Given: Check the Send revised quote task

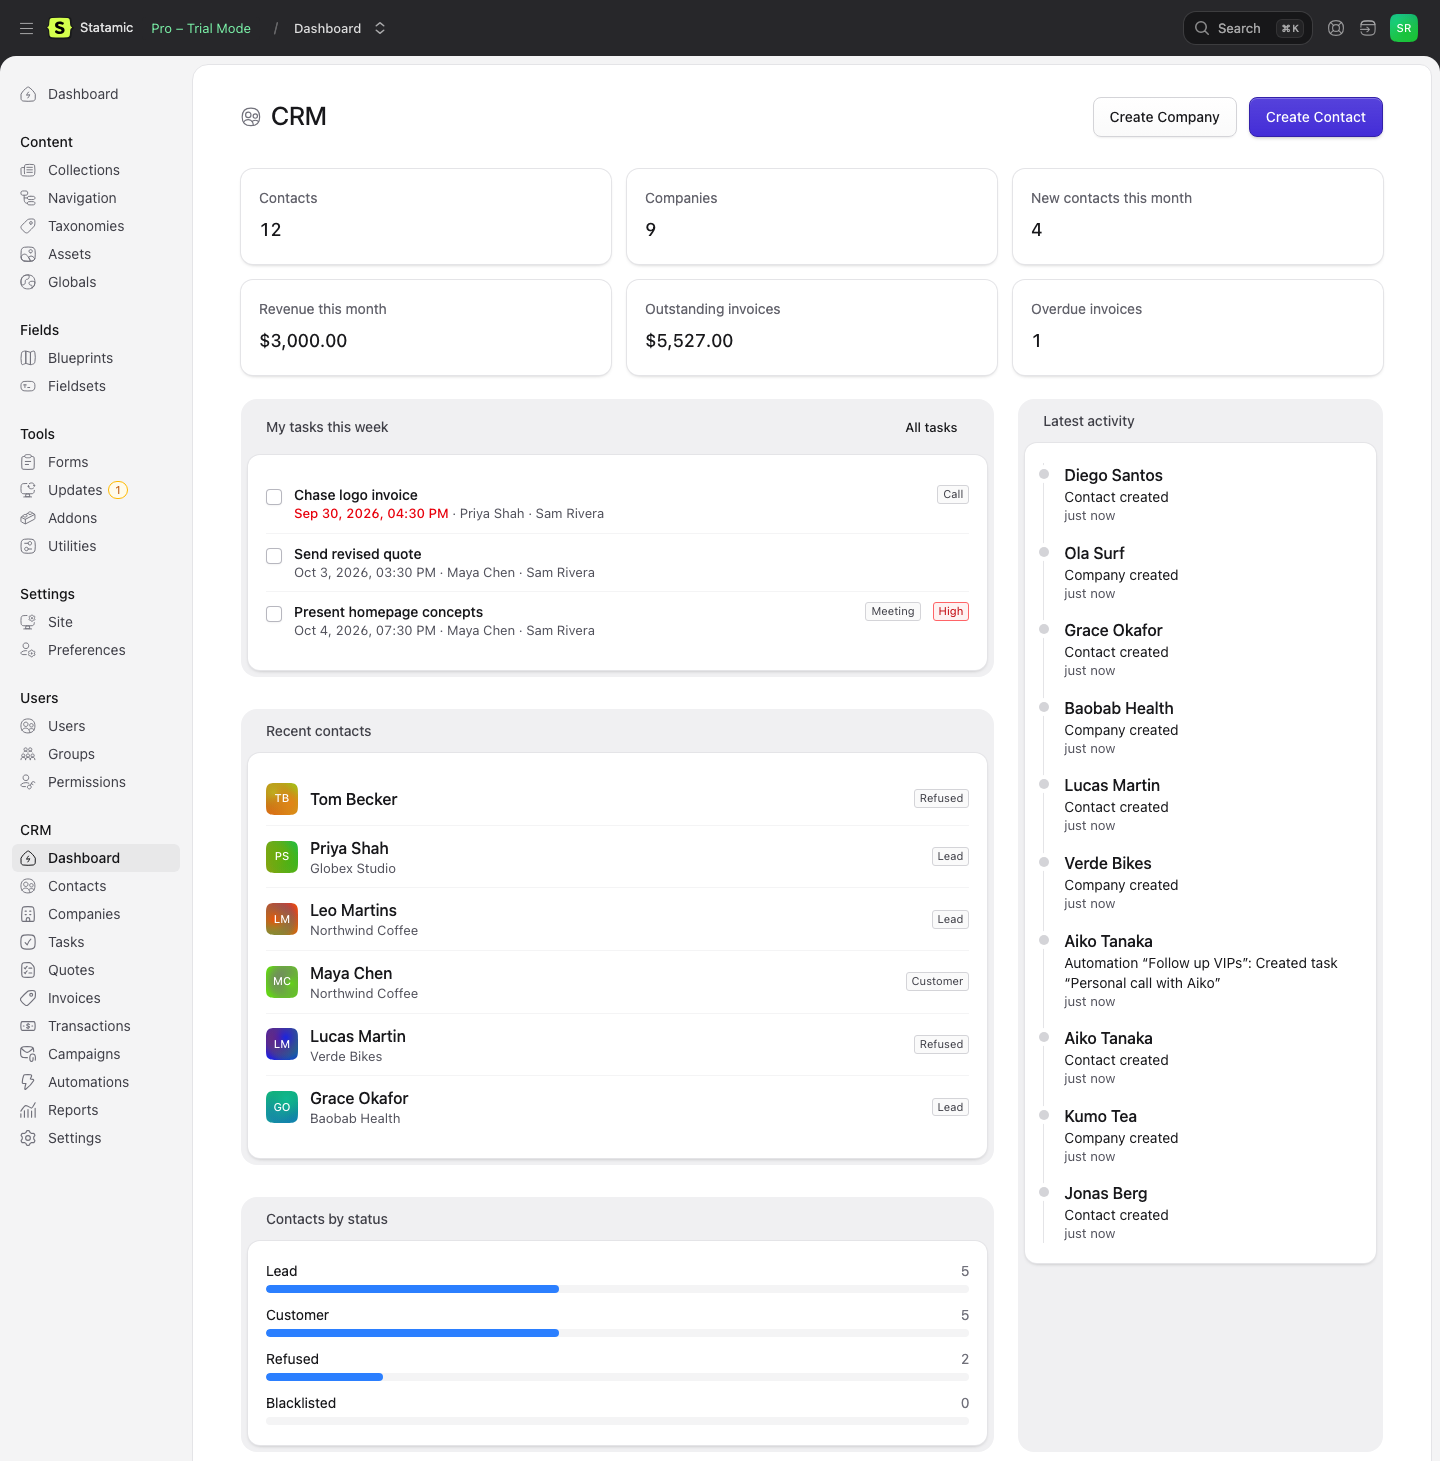Looking at the screenshot, I should pyautogui.click(x=274, y=556).
